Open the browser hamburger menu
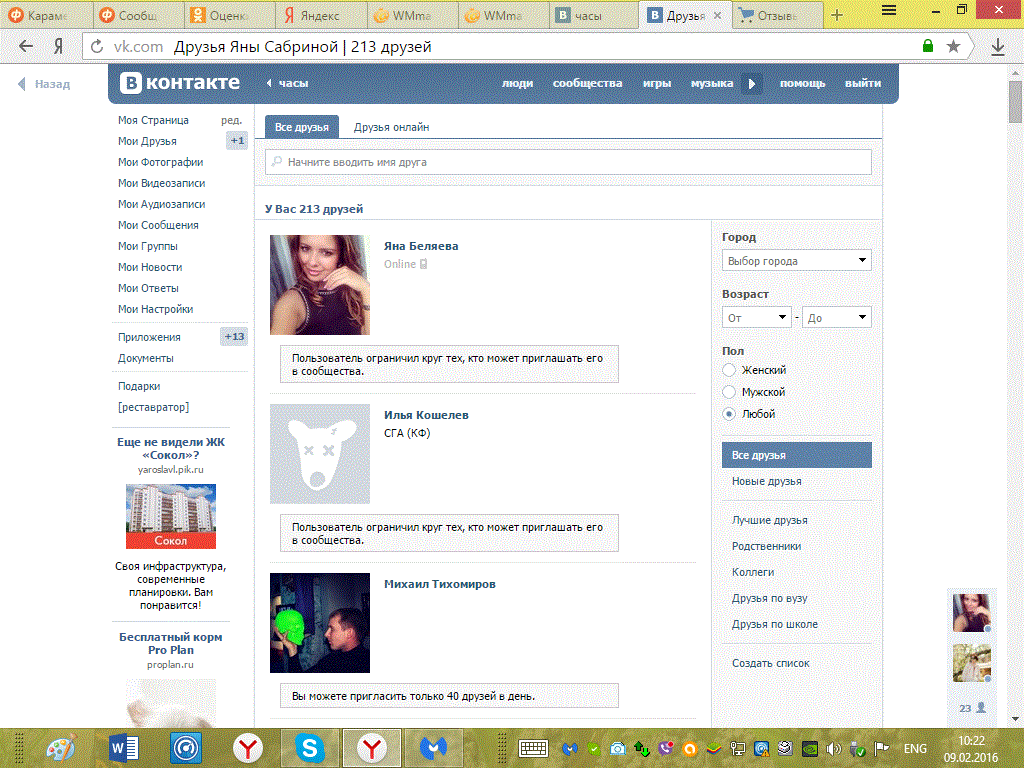The image size is (1024, 768). click(x=889, y=10)
